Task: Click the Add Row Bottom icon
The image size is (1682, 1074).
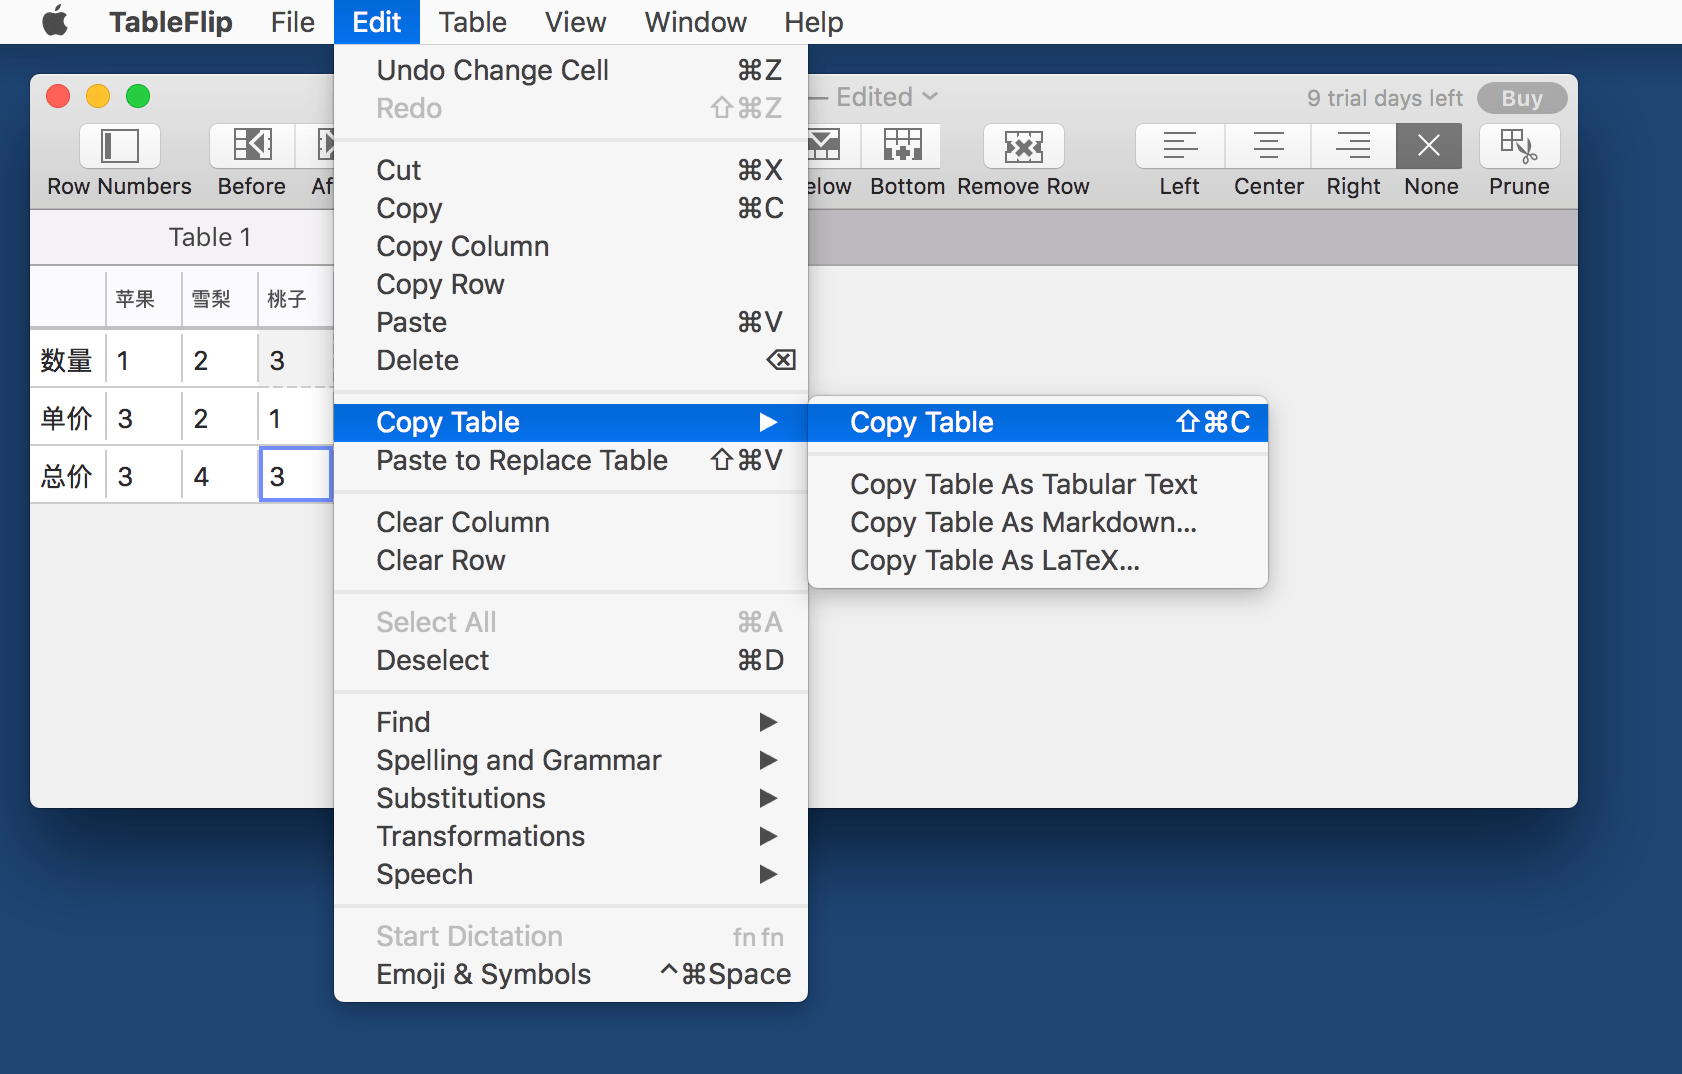Action: (x=902, y=147)
